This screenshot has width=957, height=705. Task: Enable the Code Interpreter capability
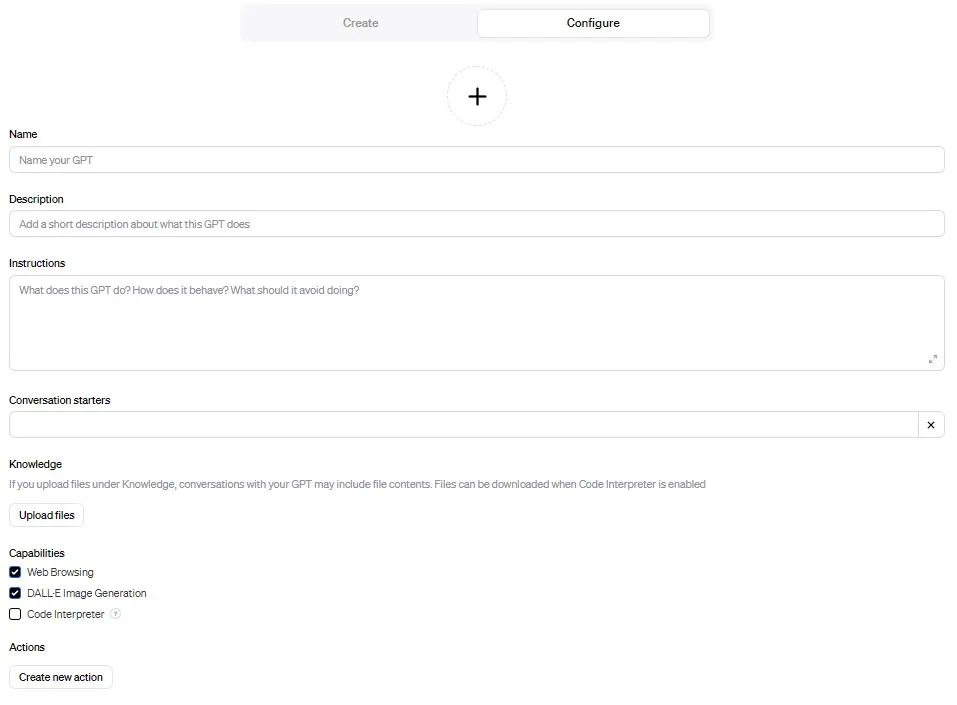pyautogui.click(x=15, y=613)
